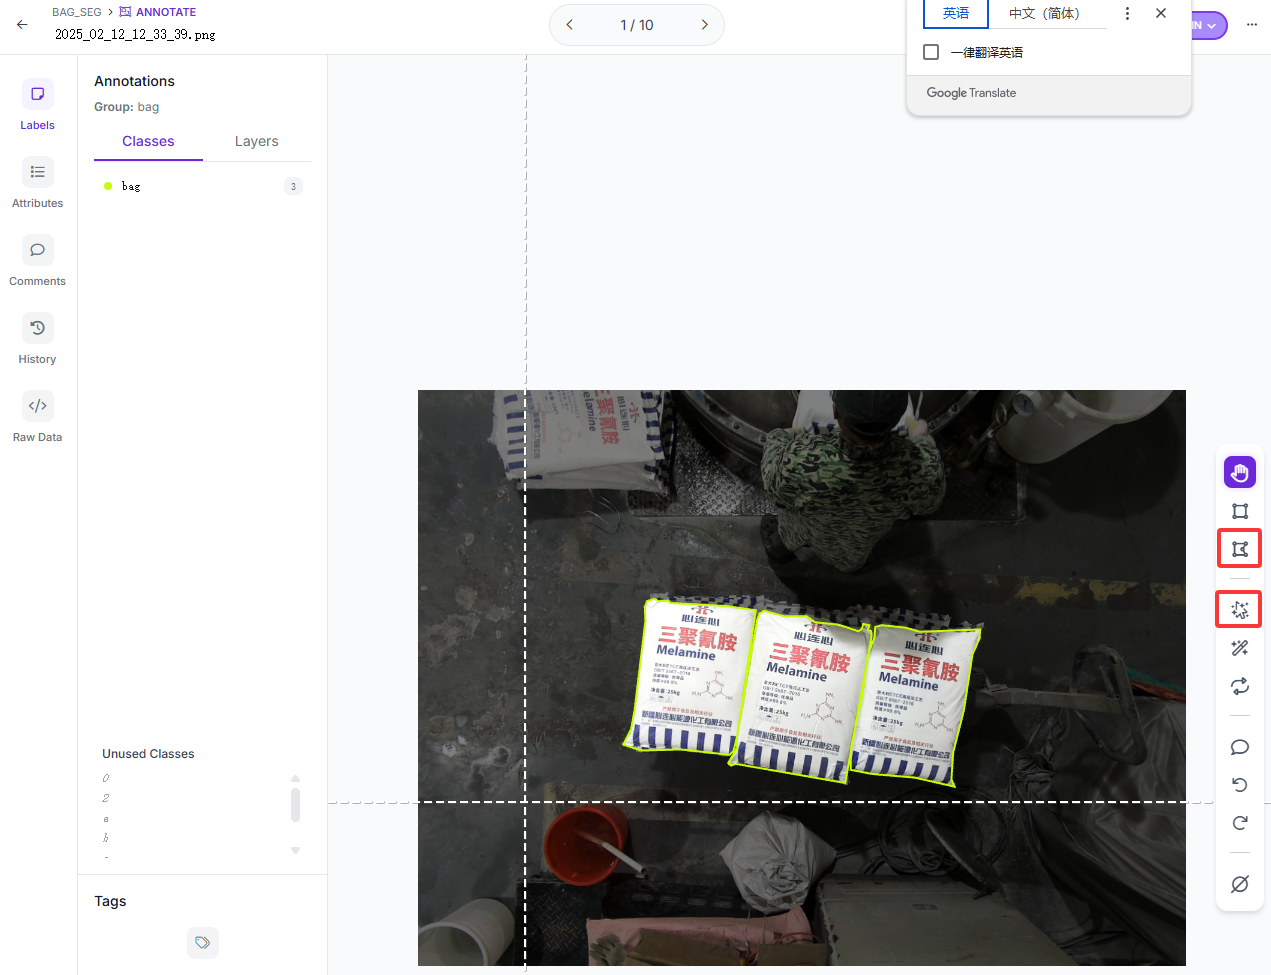The height and width of the screenshot is (975, 1271).
Task: Click the 1 / 10 image counter
Action: click(x=637, y=25)
